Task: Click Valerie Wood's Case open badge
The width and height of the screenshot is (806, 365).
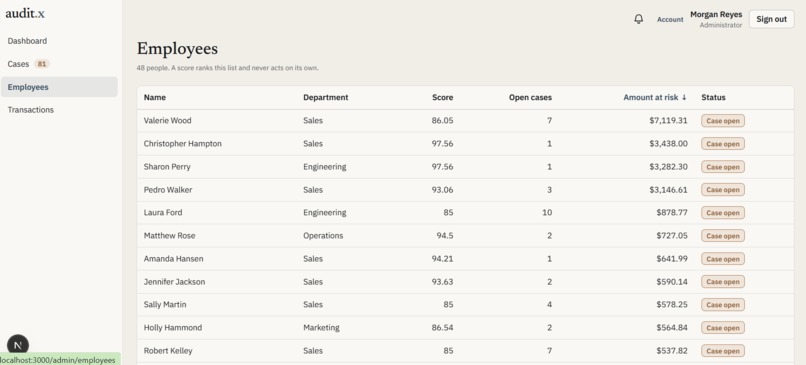Action: coord(723,121)
